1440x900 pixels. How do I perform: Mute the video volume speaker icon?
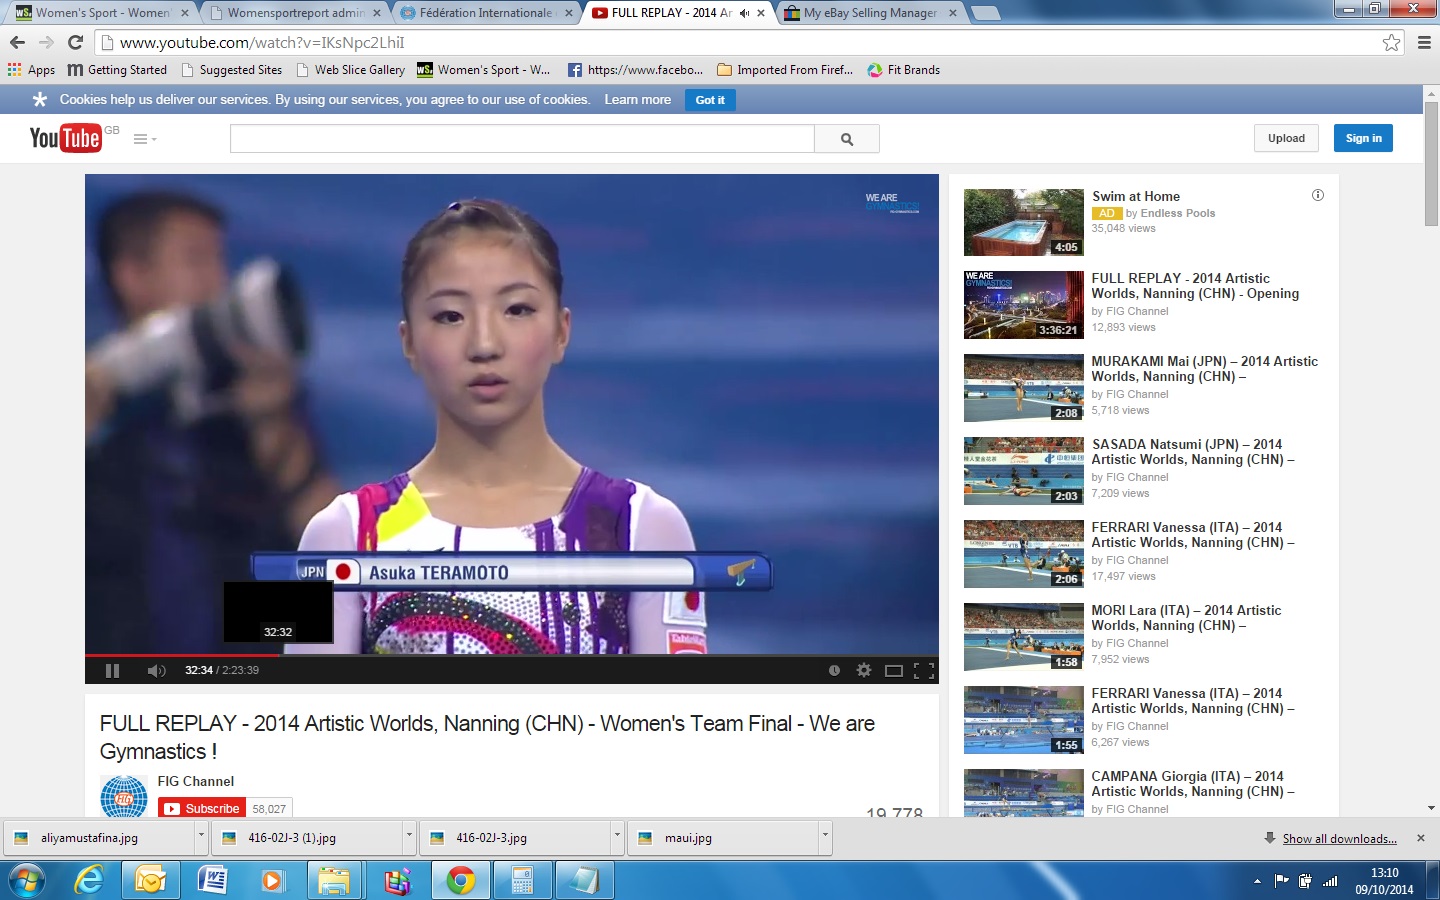[156, 671]
